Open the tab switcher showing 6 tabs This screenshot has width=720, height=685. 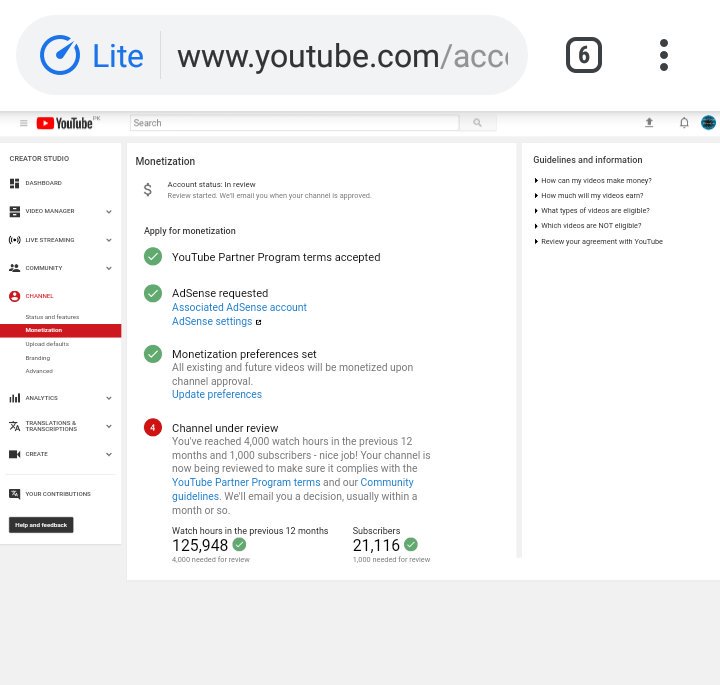(x=584, y=55)
